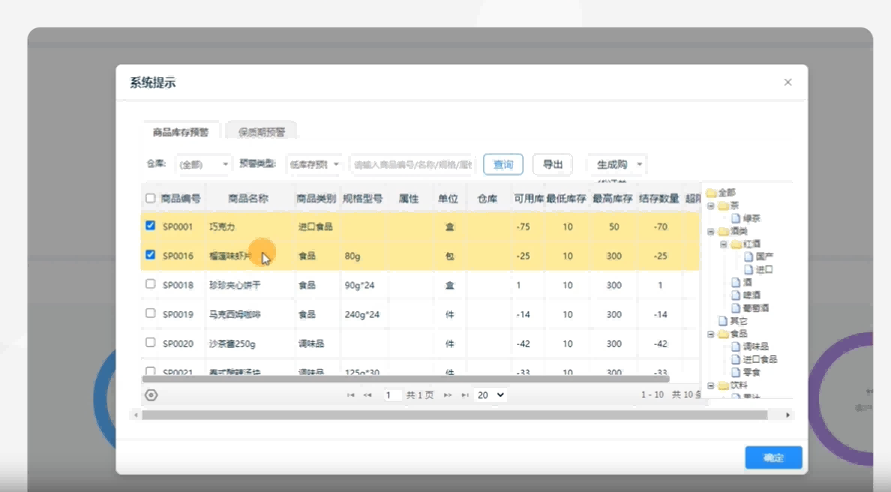The image size is (891, 492).
Task: Collapse the 茶 node in the category tree
Action: [x=710, y=206]
